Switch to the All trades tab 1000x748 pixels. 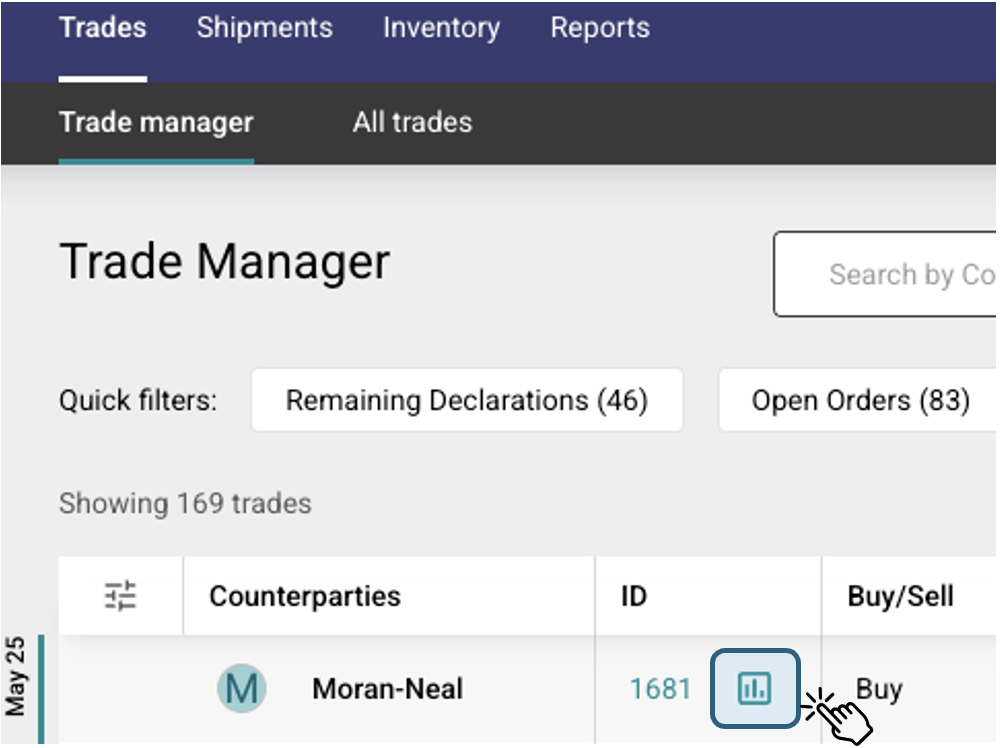(x=410, y=122)
